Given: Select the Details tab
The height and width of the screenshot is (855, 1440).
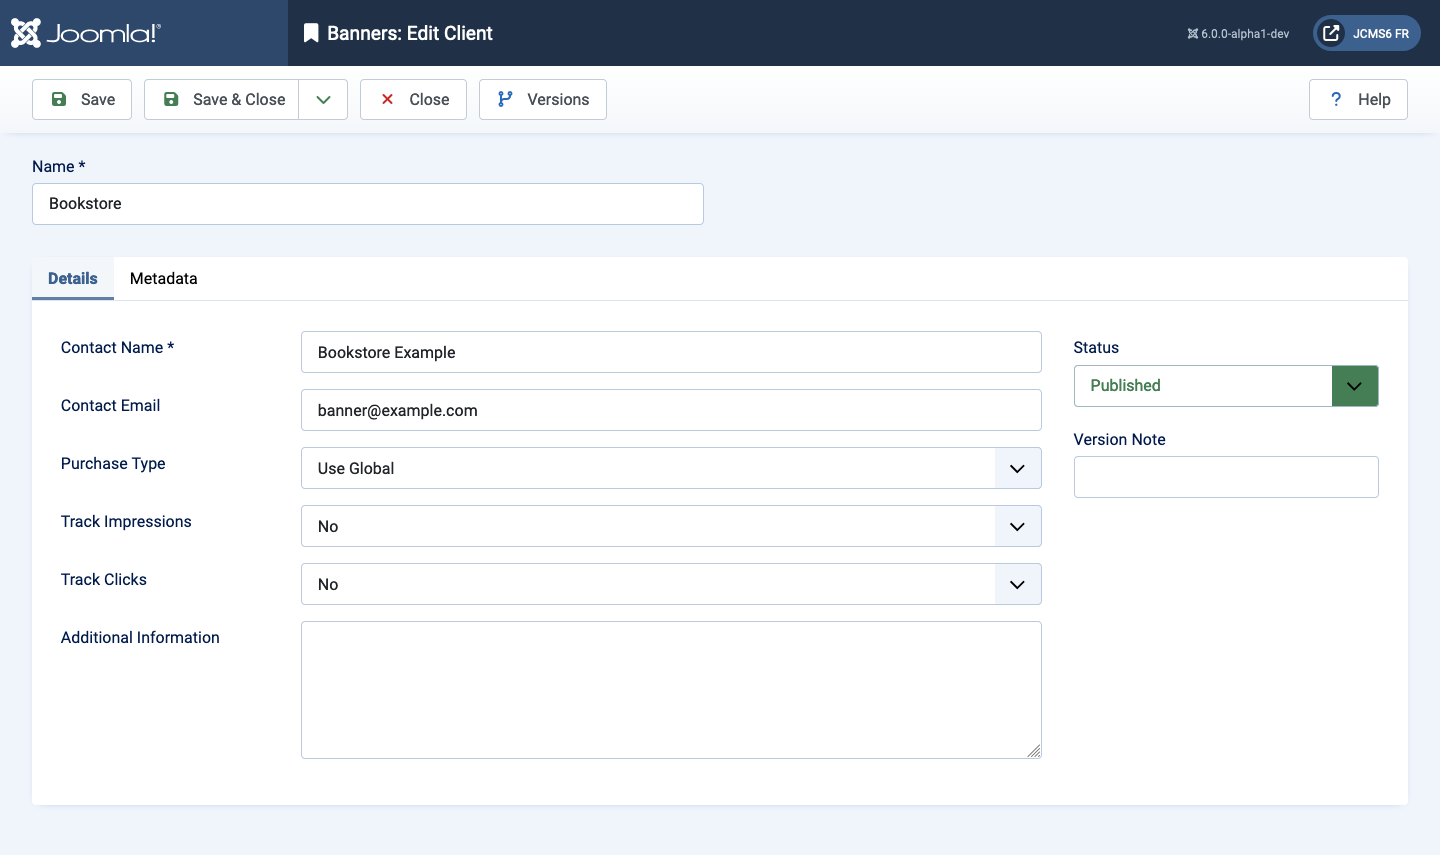Looking at the screenshot, I should tap(73, 279).
